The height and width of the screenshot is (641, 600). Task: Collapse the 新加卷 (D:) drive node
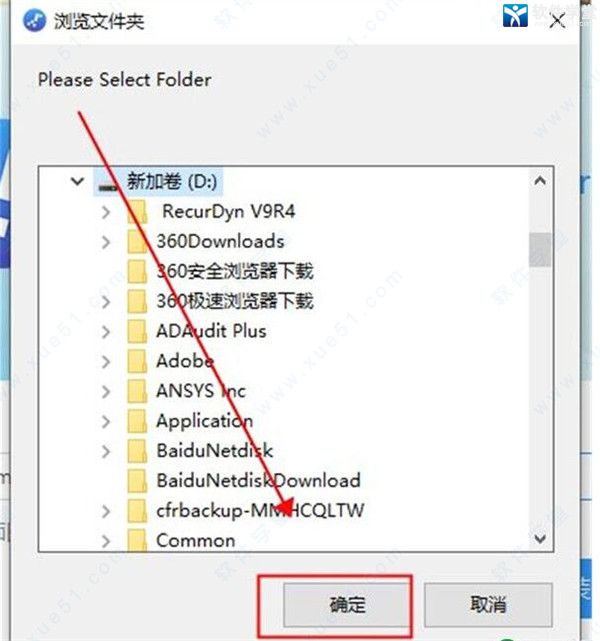click(77, 181)
